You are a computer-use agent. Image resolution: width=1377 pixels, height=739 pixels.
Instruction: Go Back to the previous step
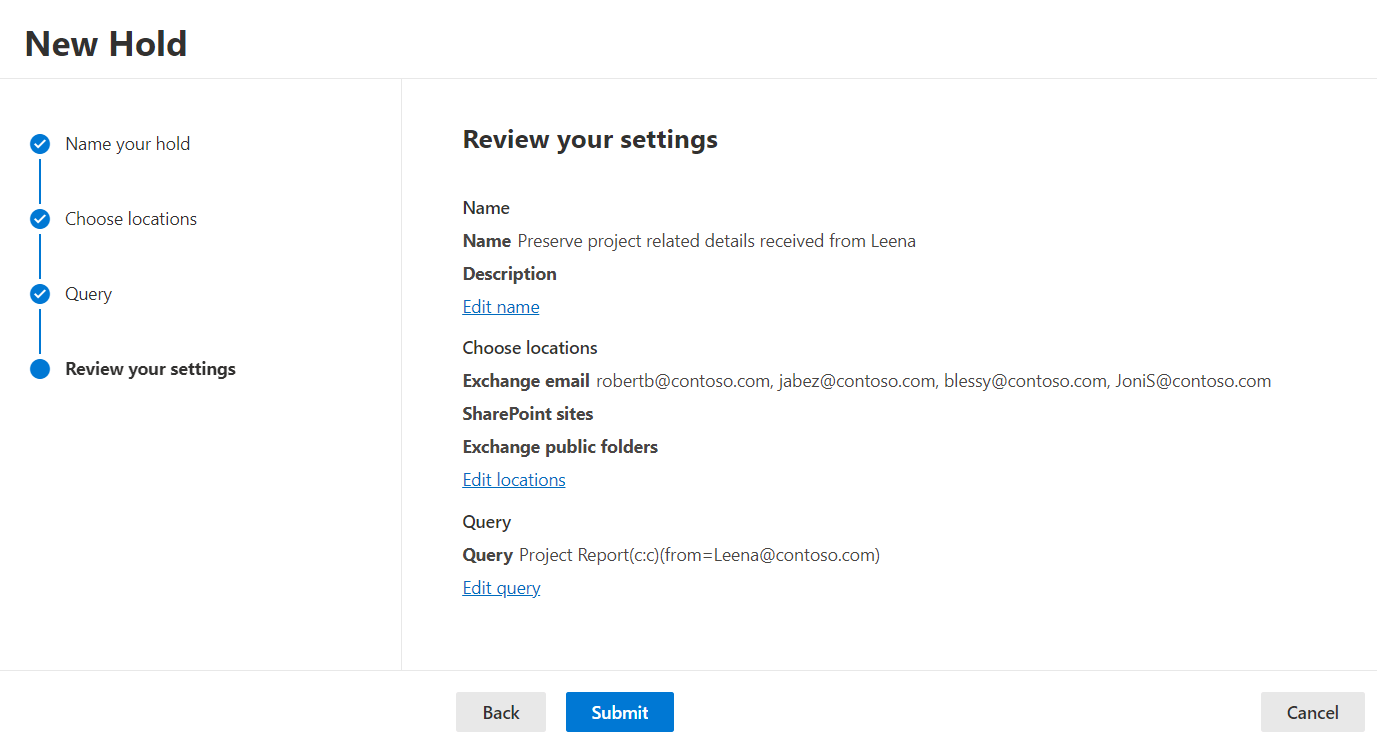tap(500, 711)
